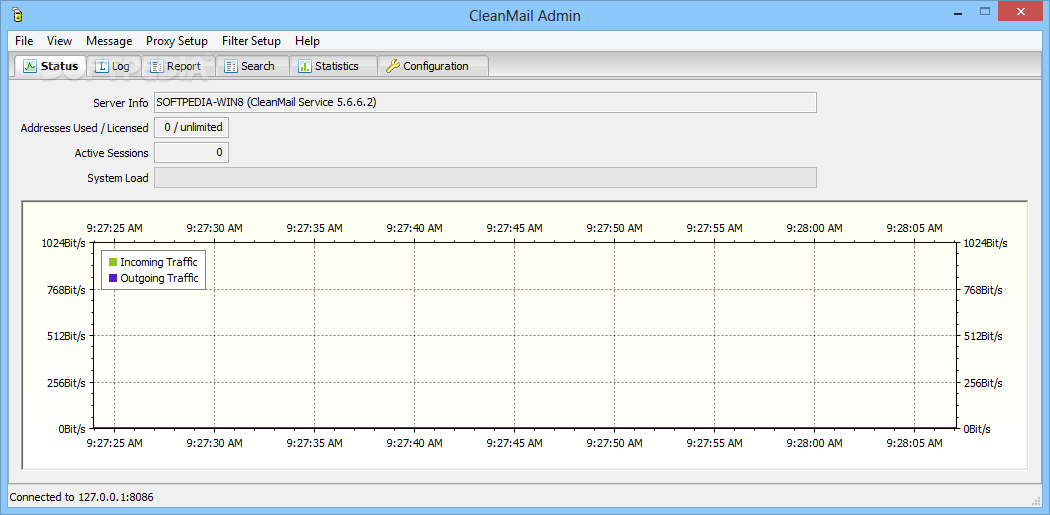Click the Addresses Used / Licensed label
The width and height of the screenshot is (1050, 515).
coord(84,128)
